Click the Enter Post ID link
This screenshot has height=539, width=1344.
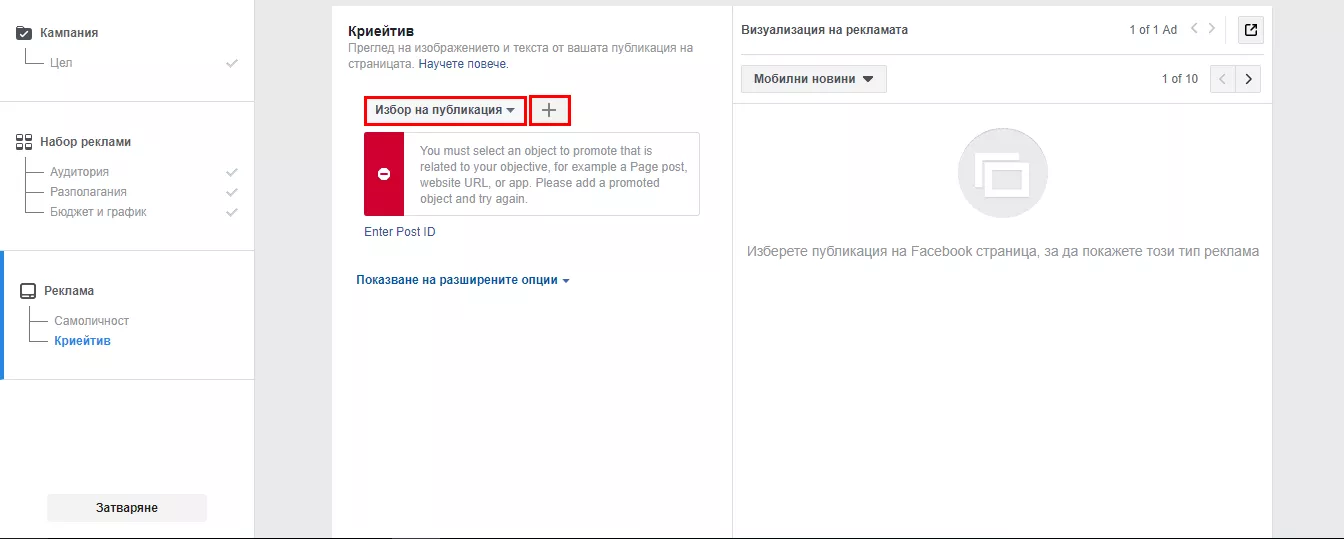400,232
